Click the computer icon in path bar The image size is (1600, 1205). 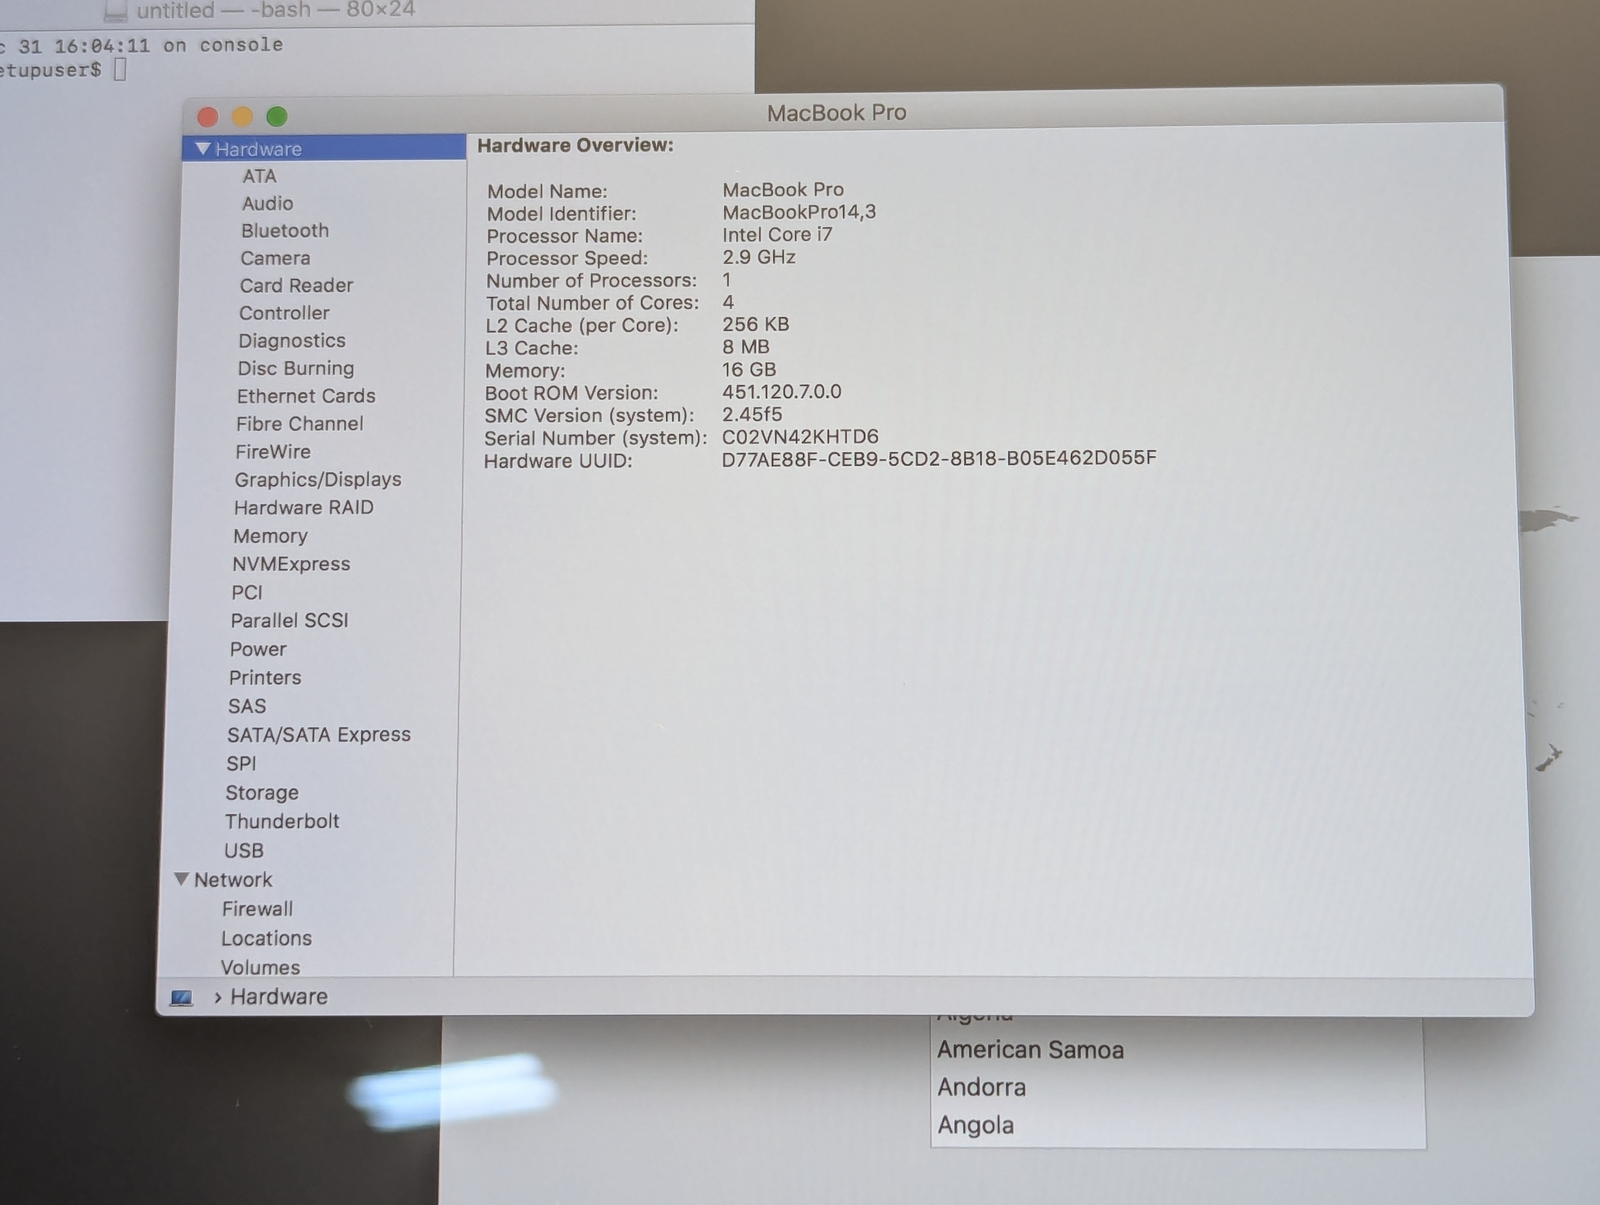(181, 998)
